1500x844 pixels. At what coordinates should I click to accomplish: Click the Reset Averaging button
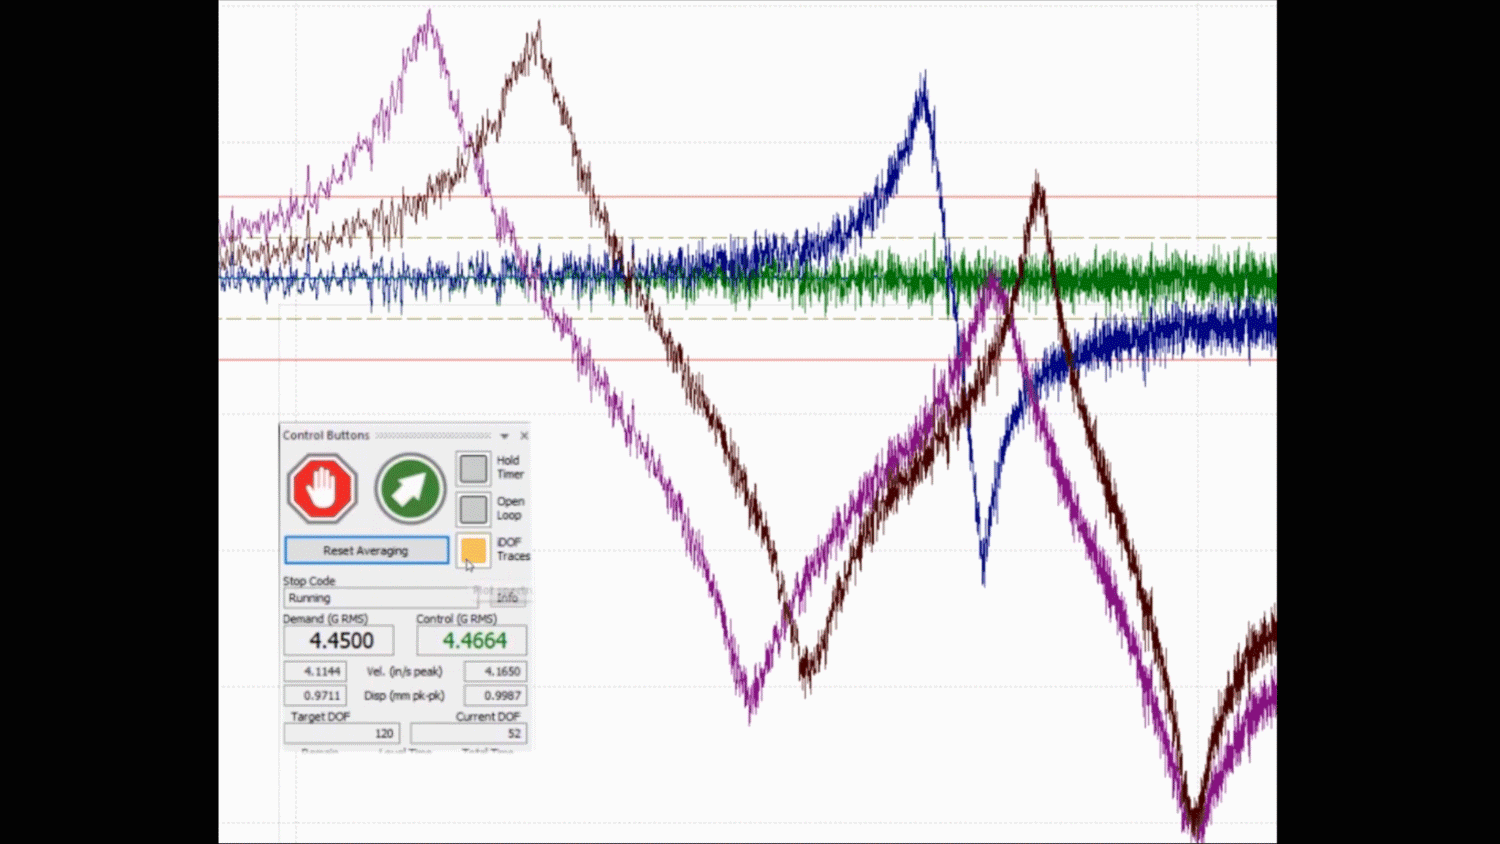(366, 550)
